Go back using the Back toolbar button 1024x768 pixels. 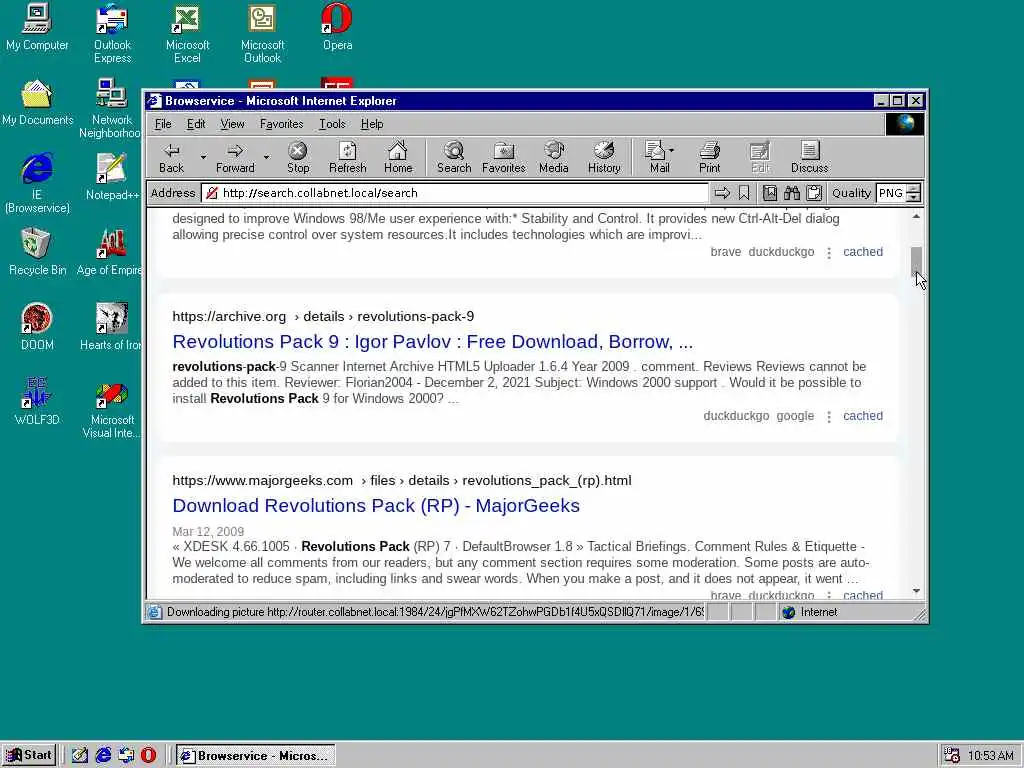pyautogui.click(x=172, y=157)
